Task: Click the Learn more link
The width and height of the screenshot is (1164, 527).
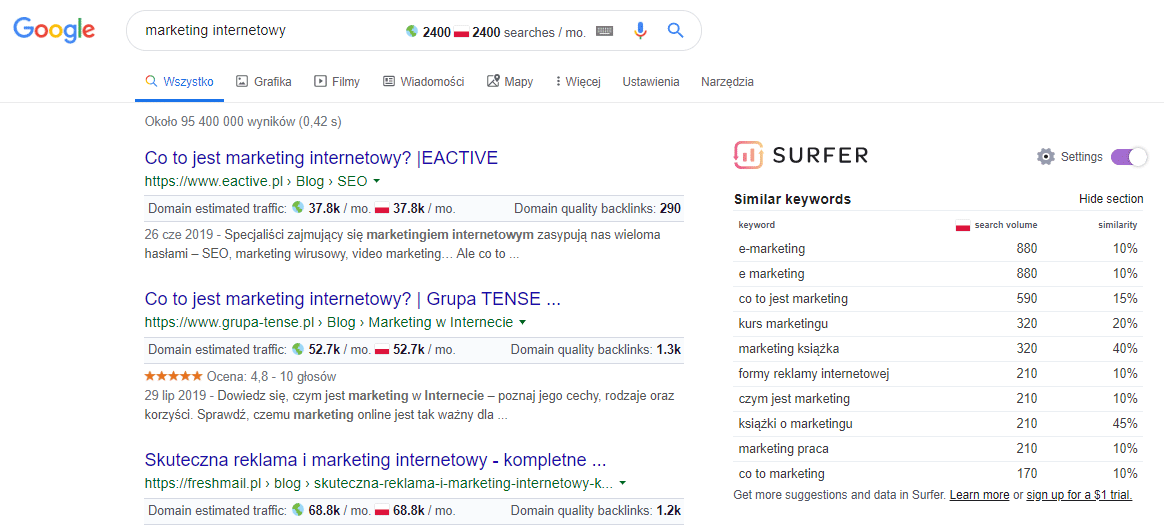Action: [x=979, y=495]
